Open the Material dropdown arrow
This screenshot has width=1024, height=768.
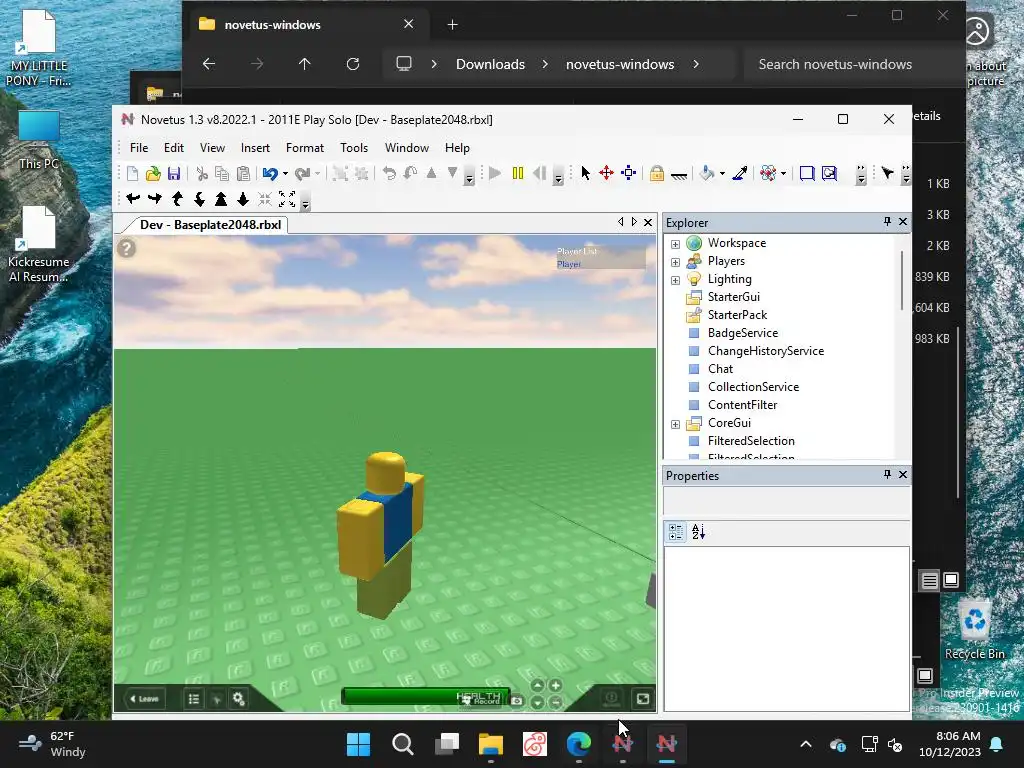[x=783, y=174]
